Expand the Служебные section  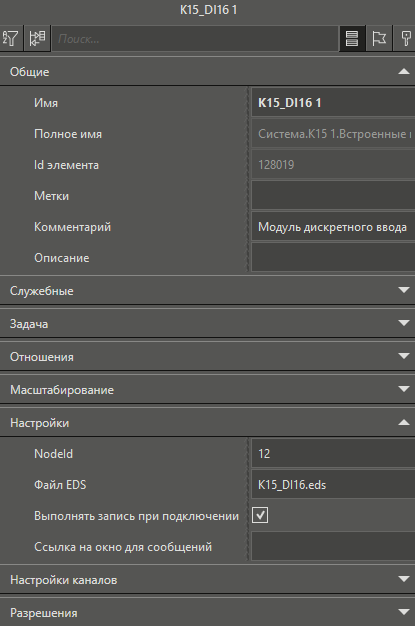[x=207, y=291]
